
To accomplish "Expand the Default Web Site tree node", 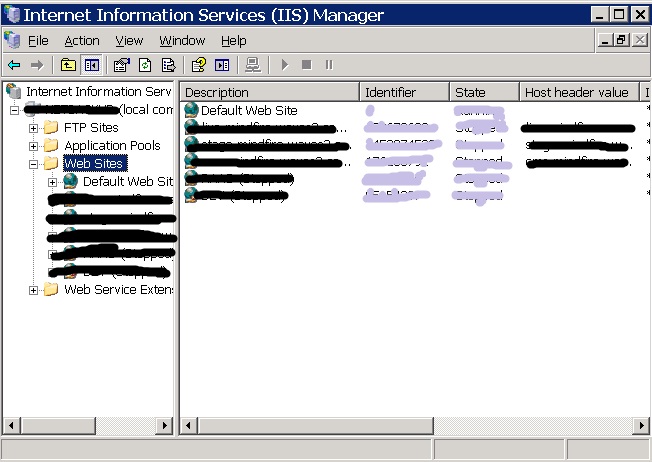I will pos(52,182).
